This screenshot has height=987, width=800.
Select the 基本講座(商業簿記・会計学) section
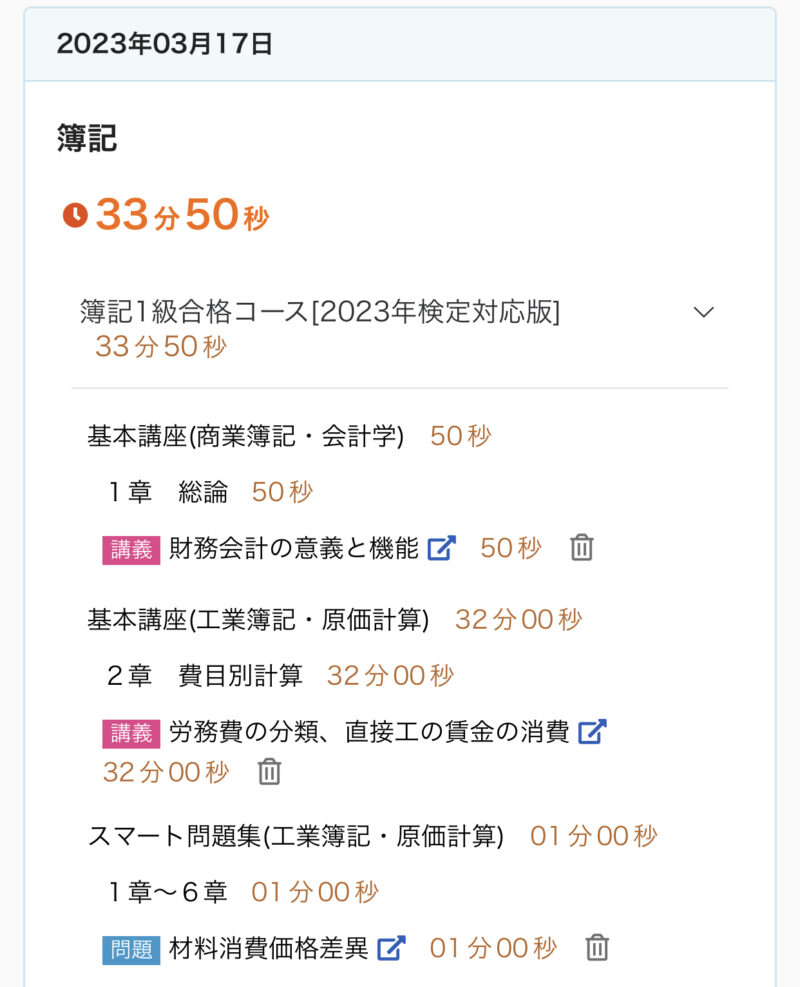[x=245, y=437]
